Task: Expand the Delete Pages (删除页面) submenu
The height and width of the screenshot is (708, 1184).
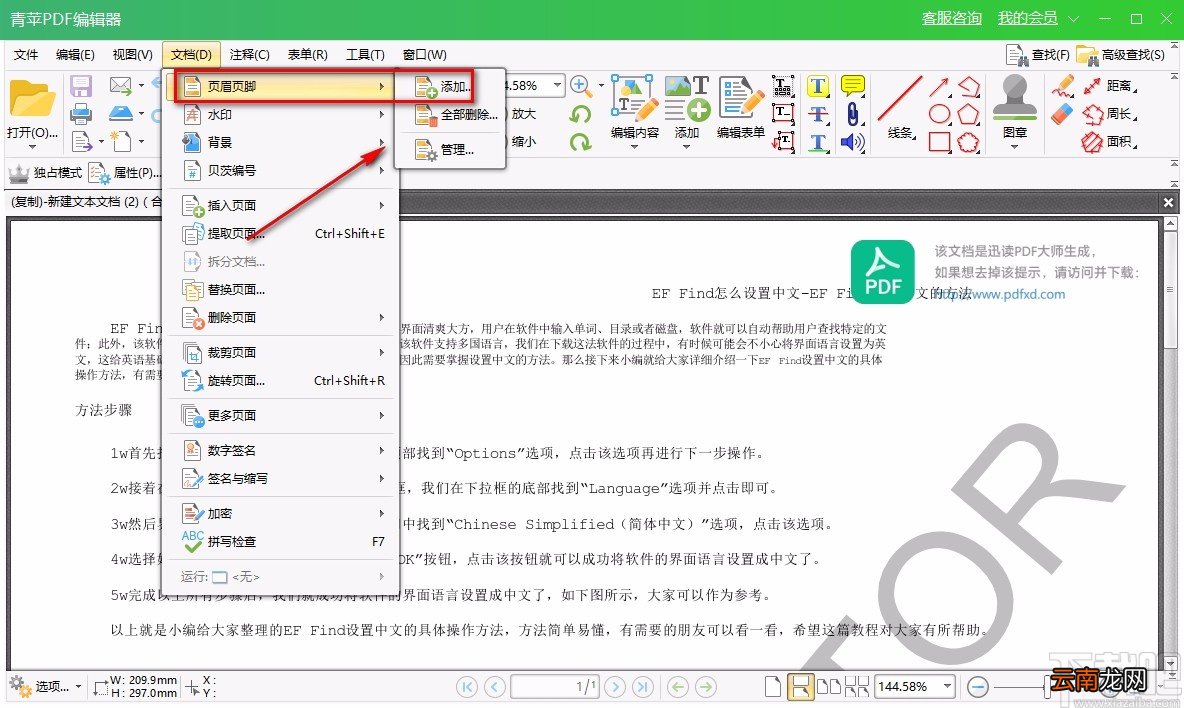Action: (x=284, y=318)
